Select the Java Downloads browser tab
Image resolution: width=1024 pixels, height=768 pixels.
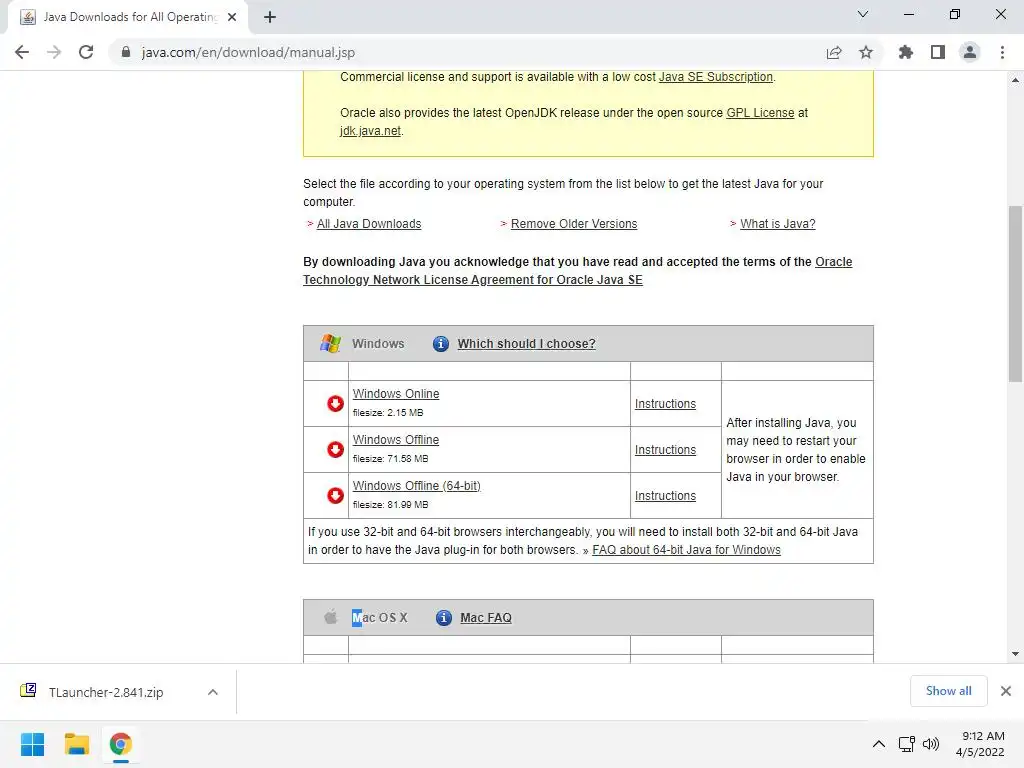129,17
